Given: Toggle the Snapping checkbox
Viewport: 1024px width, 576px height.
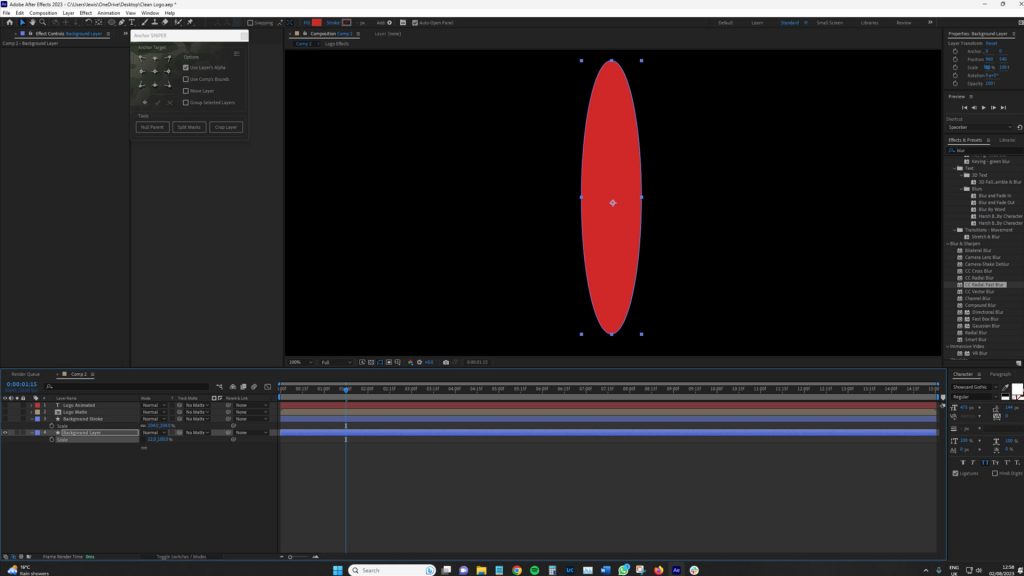Looking at the screenshot, I should 250,23.
